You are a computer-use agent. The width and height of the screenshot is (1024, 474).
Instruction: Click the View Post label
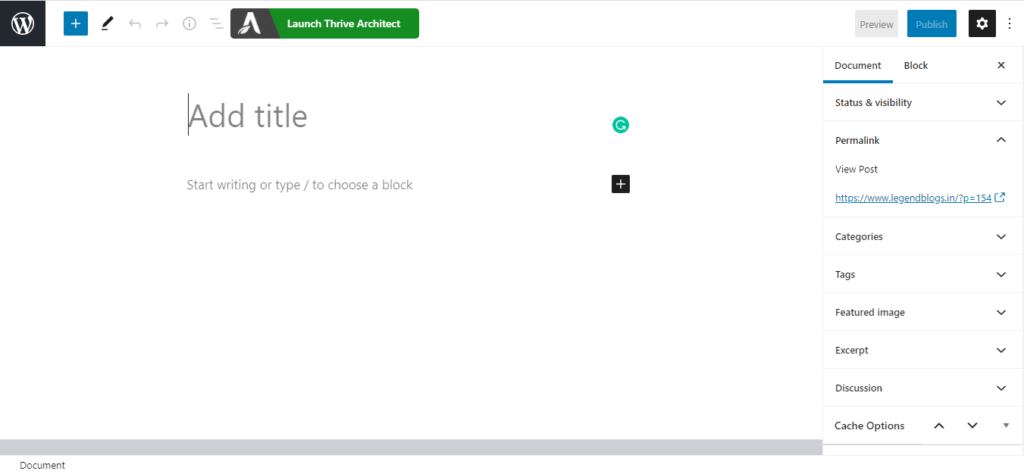[856, 169]
